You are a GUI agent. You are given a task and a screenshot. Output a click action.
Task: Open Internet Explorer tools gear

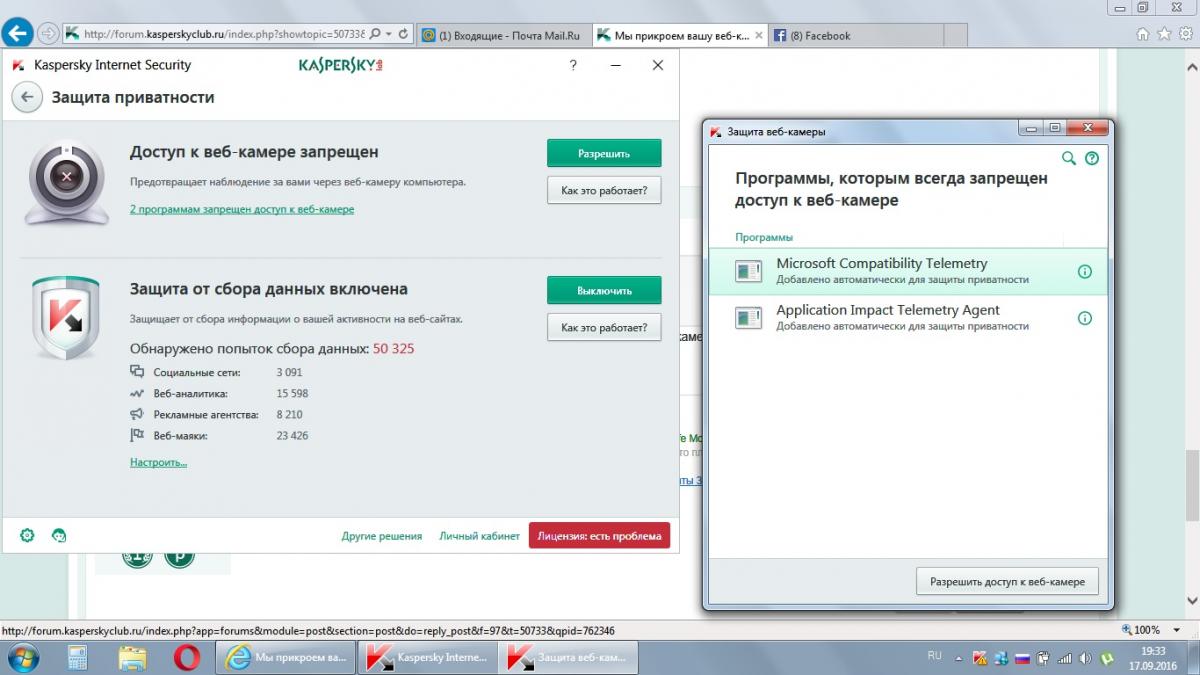coord(1184,34)
